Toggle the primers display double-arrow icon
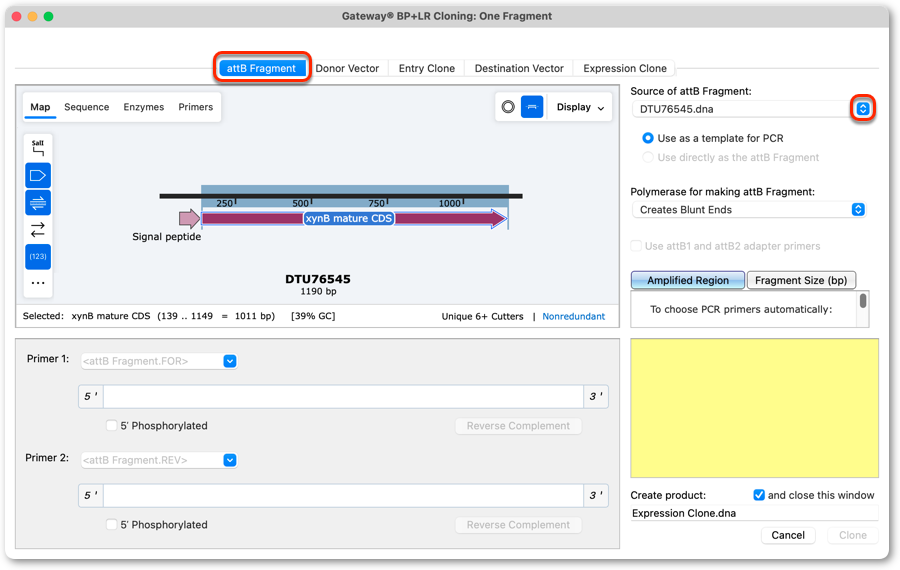 click(38, 203)
